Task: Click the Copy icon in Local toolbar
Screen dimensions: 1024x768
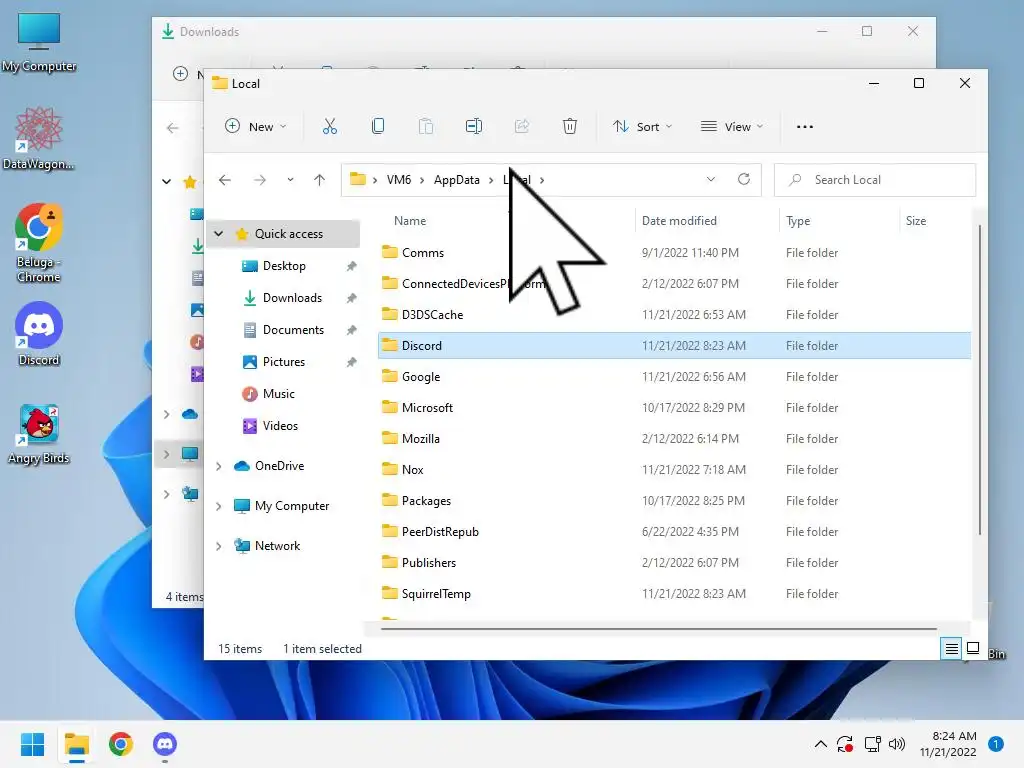Action: click(x=377, y=126)
